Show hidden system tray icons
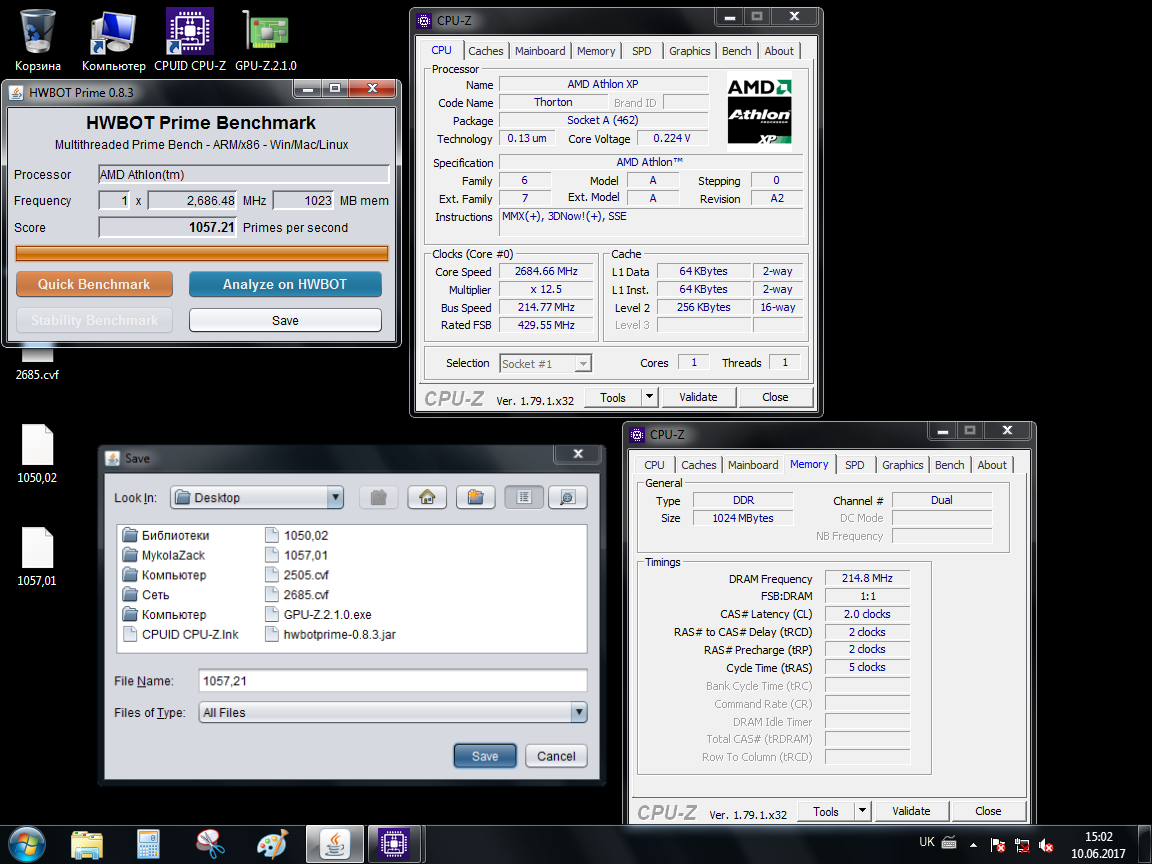This screenshot has height=864, width=1152. 973,846
